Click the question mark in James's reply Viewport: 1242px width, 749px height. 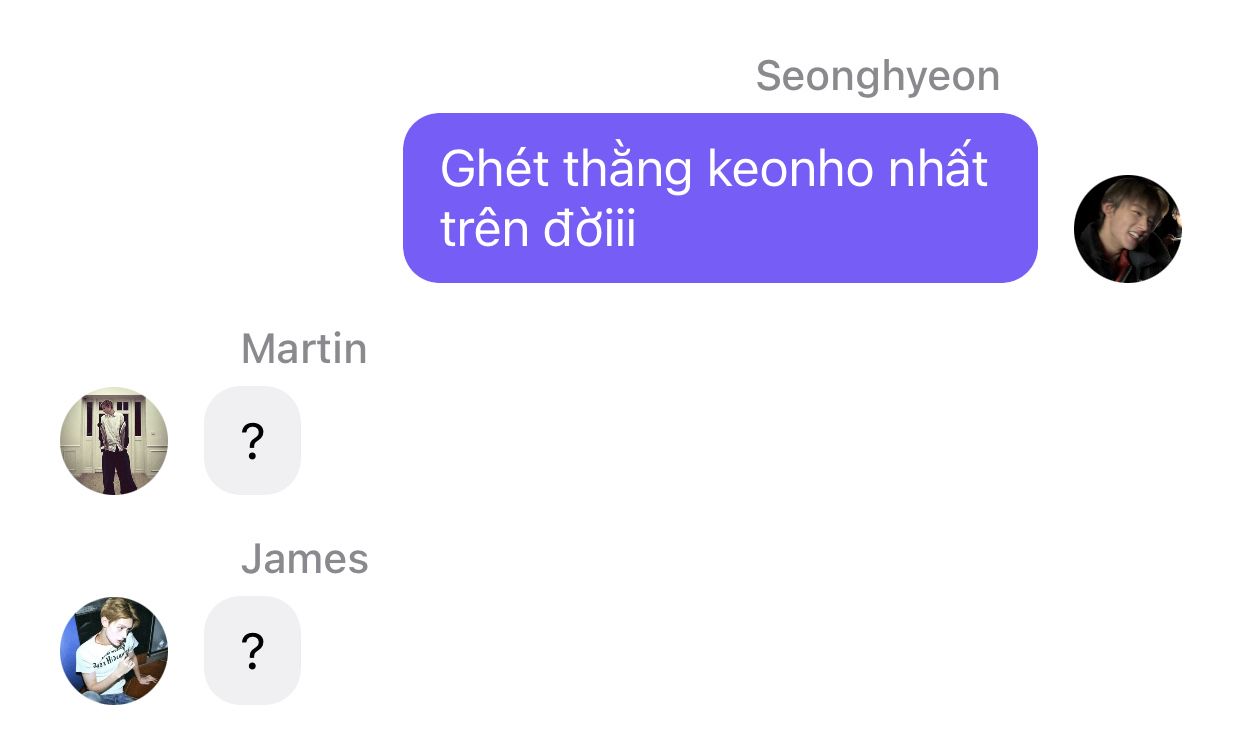click(x=253, y=651)
